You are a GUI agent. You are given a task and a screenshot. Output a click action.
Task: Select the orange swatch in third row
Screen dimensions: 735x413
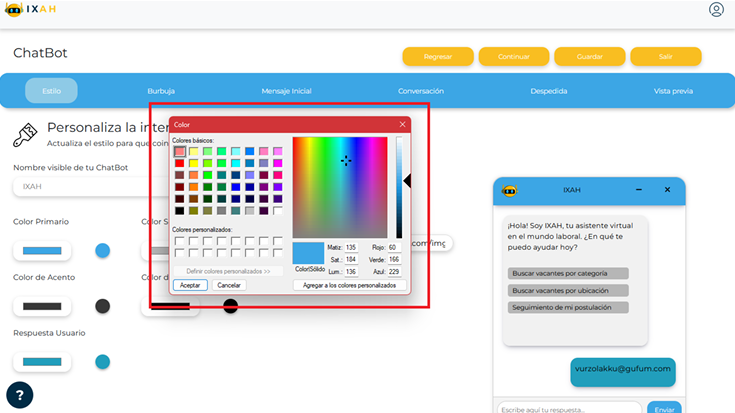pos(194,175)
